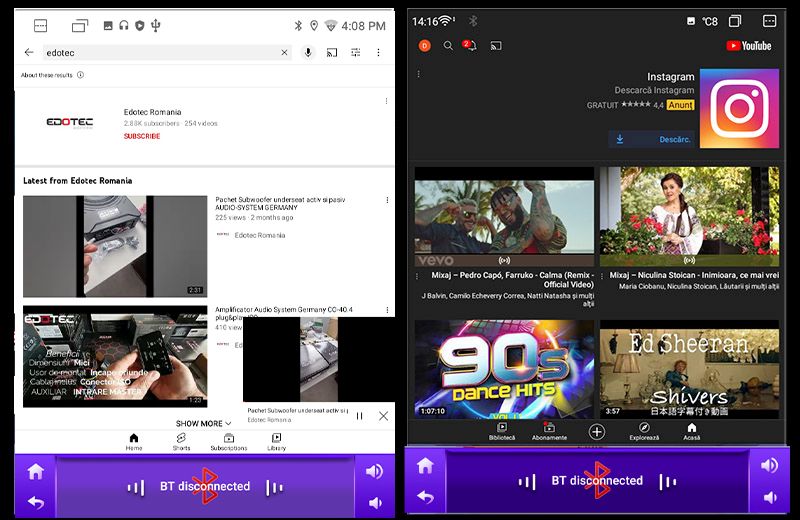Open Explorează tab
The height and width of the screenshot is (520, 800).
[x=644, y=431]
